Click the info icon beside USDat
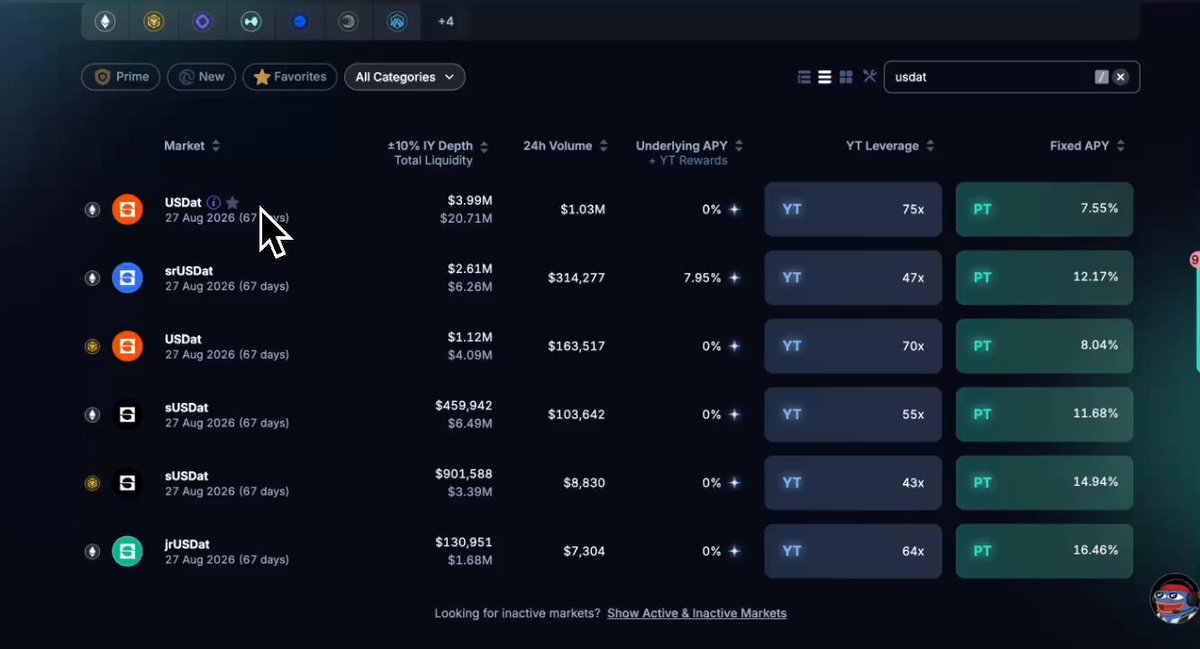This screenshot has height=649, width=1200. (x=213, y=203)
